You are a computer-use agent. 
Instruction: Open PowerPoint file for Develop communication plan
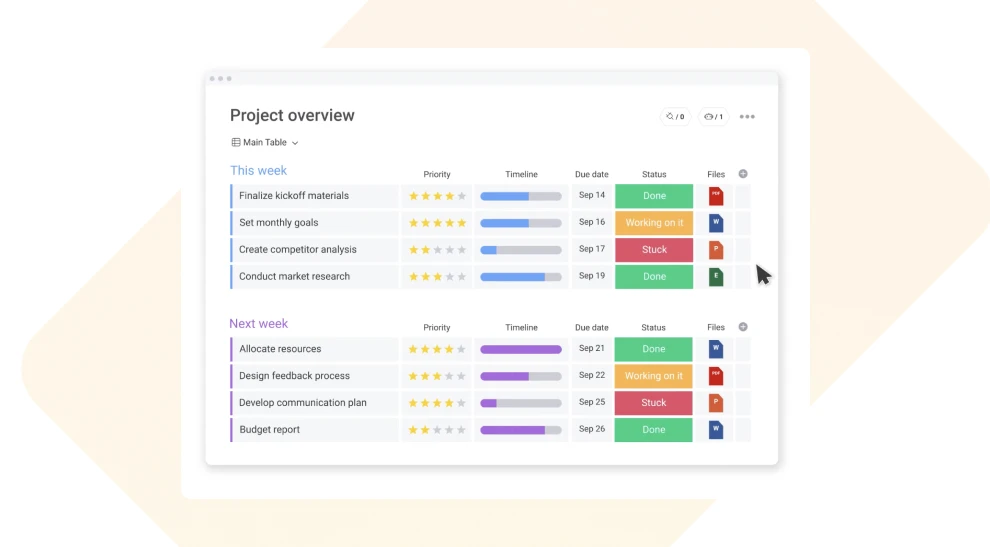(x=715, y=402)
